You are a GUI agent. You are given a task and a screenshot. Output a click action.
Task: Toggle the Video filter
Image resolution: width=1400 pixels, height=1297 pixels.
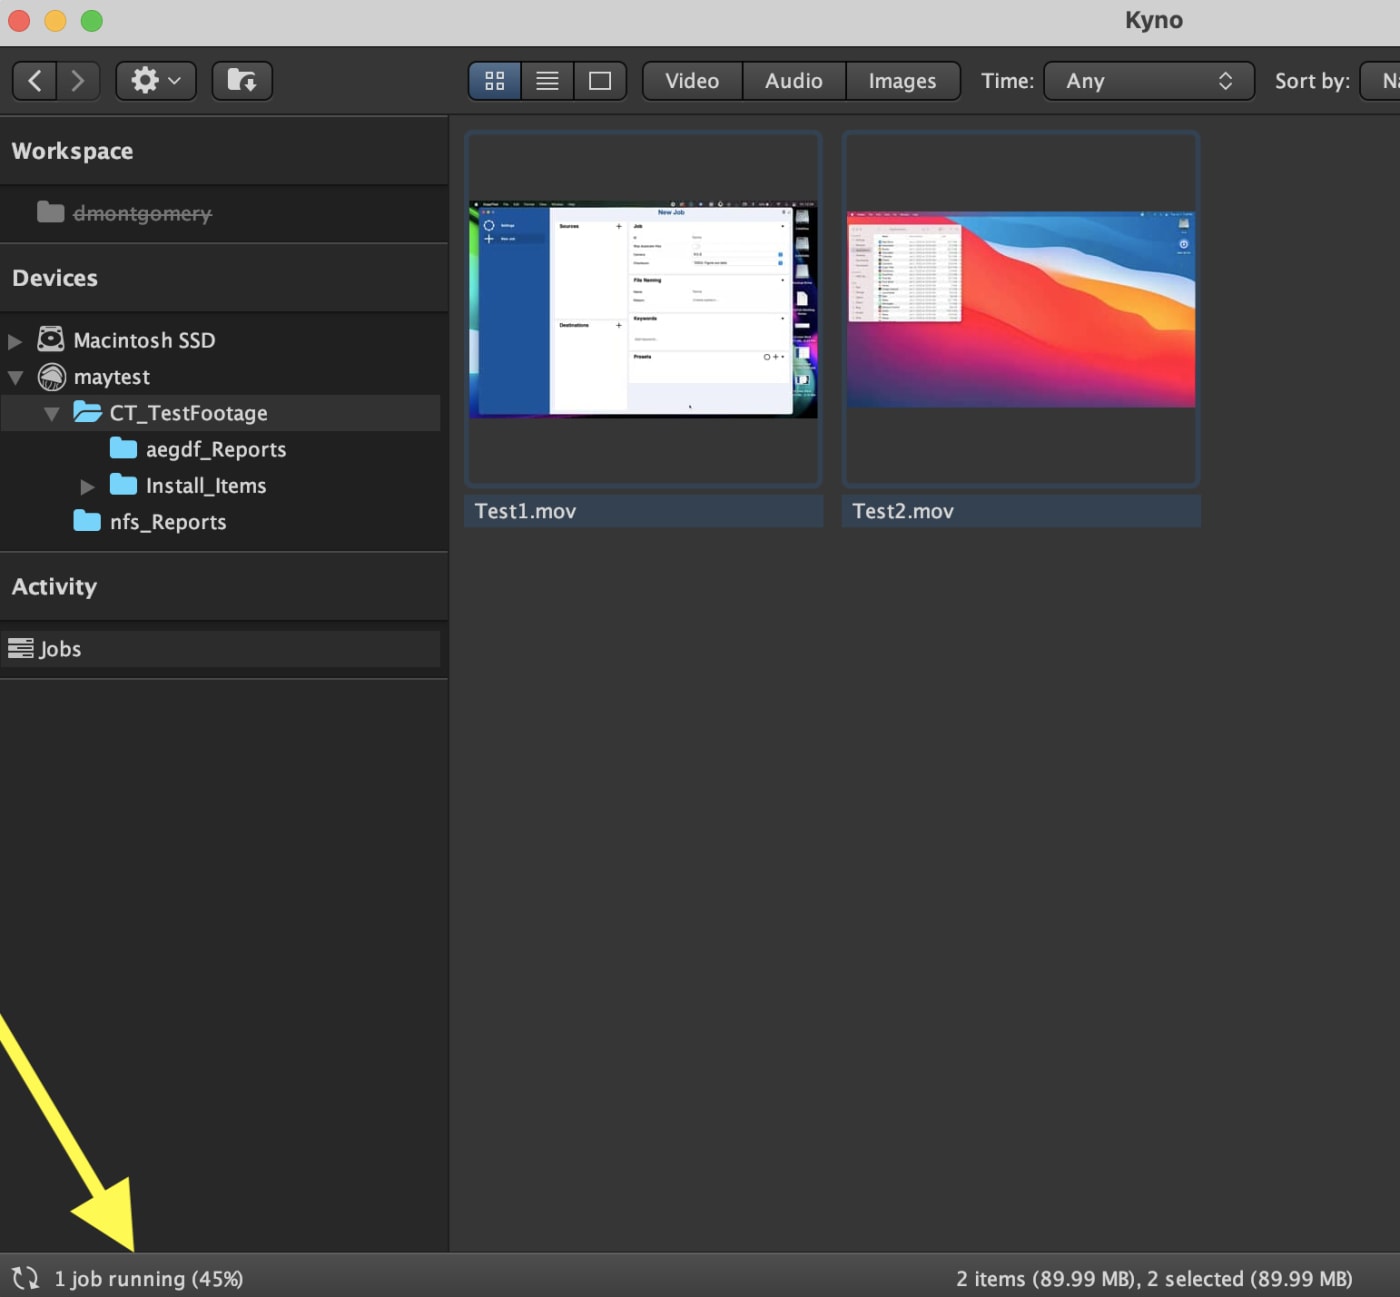tap(692, 81)
